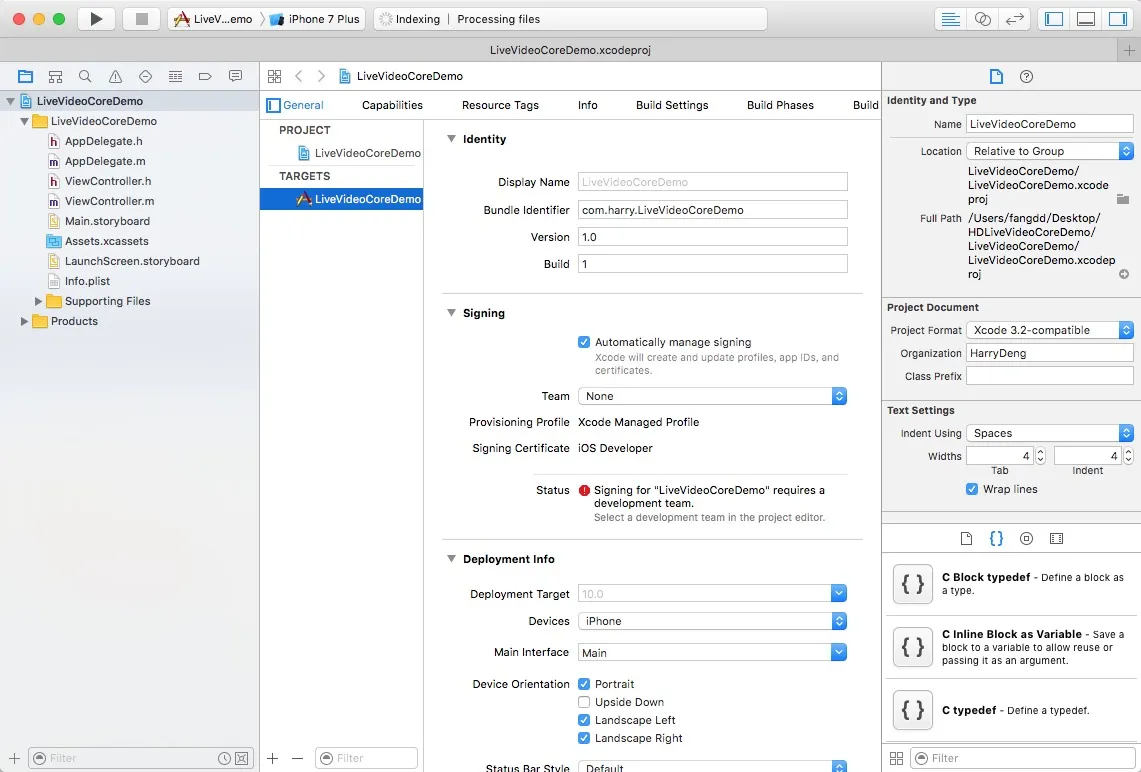Expand the Supporting Files folder
The width and height of the screenshot is (1141, 772).
(x=38, y=301)
